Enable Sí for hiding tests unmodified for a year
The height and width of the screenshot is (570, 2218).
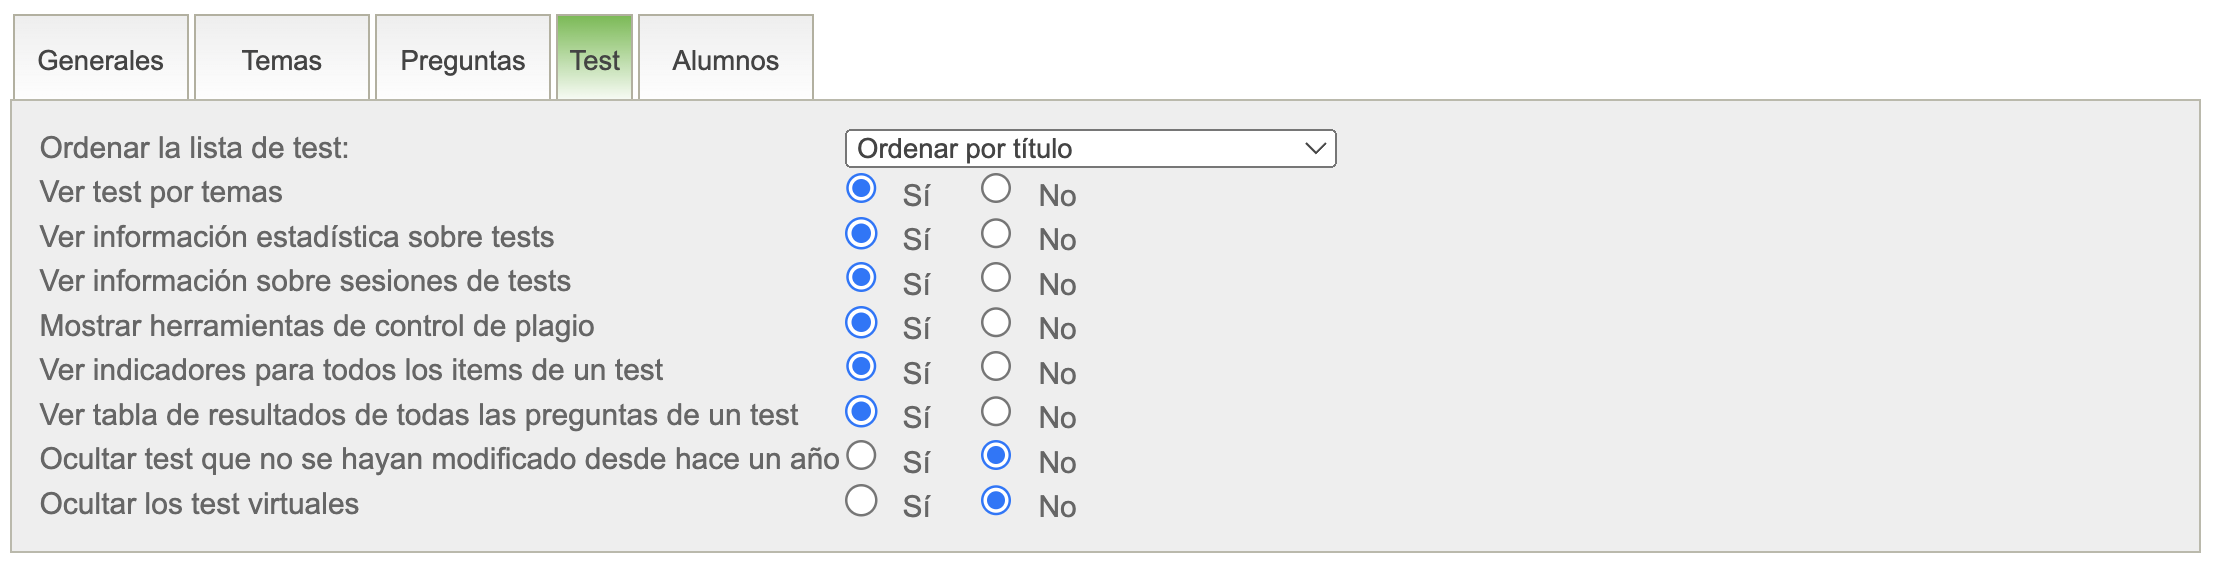861,455
